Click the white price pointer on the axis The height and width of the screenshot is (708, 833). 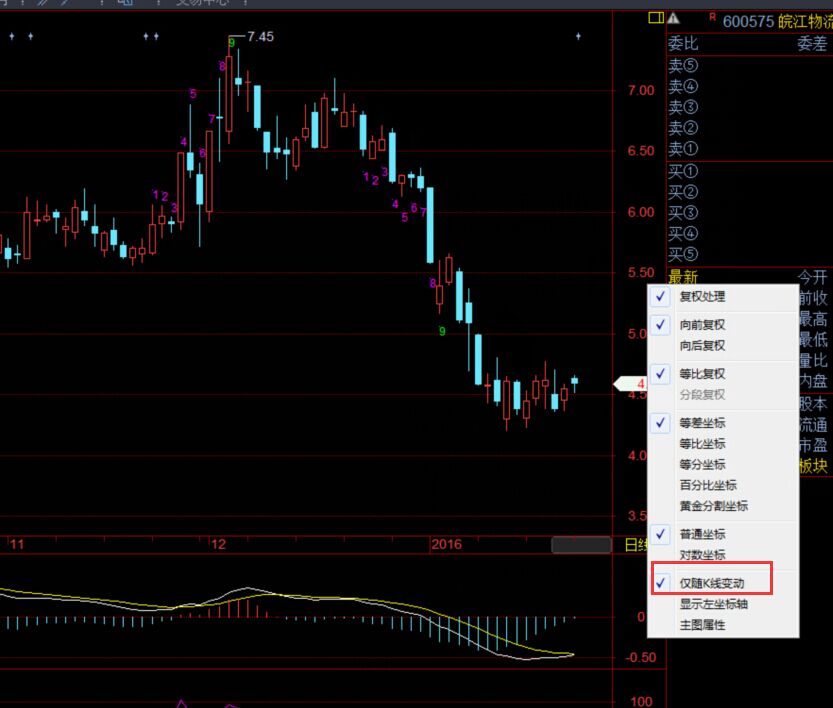click(630, 384)
